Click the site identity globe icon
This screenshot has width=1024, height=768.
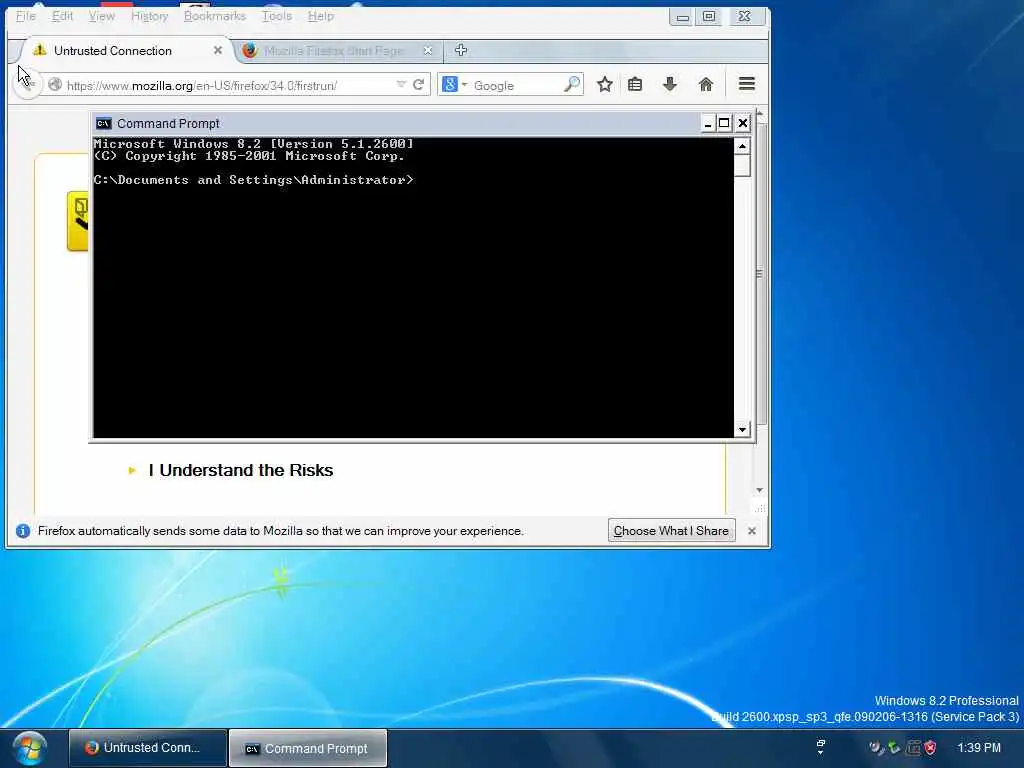point(55,85)
